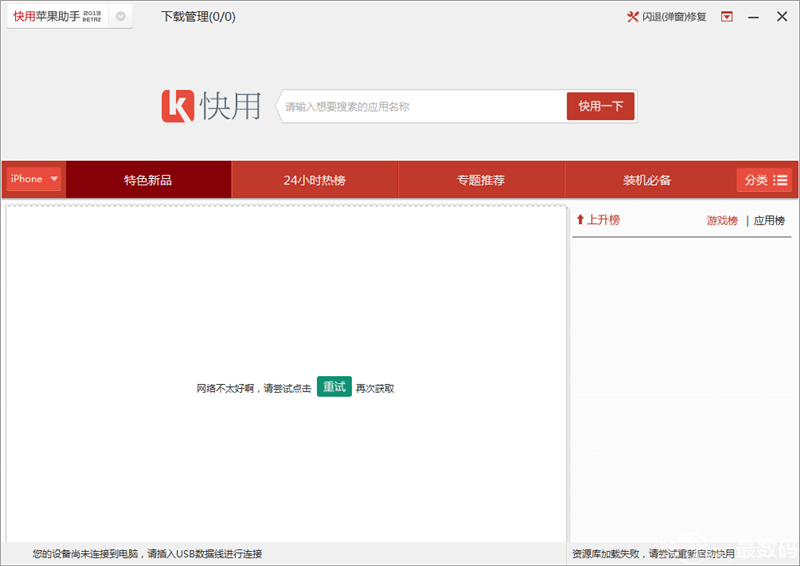
Task: Switch to 应用榜 ranking
Action: click(x=769, y=220)
